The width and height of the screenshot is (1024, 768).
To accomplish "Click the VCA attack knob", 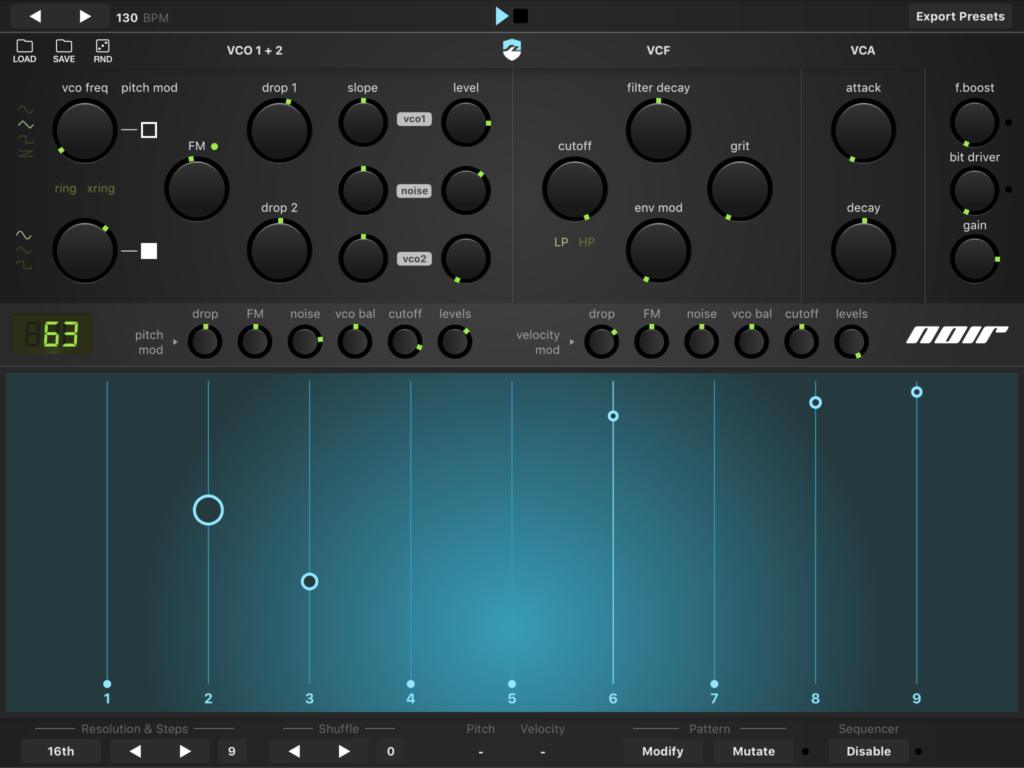I will (863, 130).
